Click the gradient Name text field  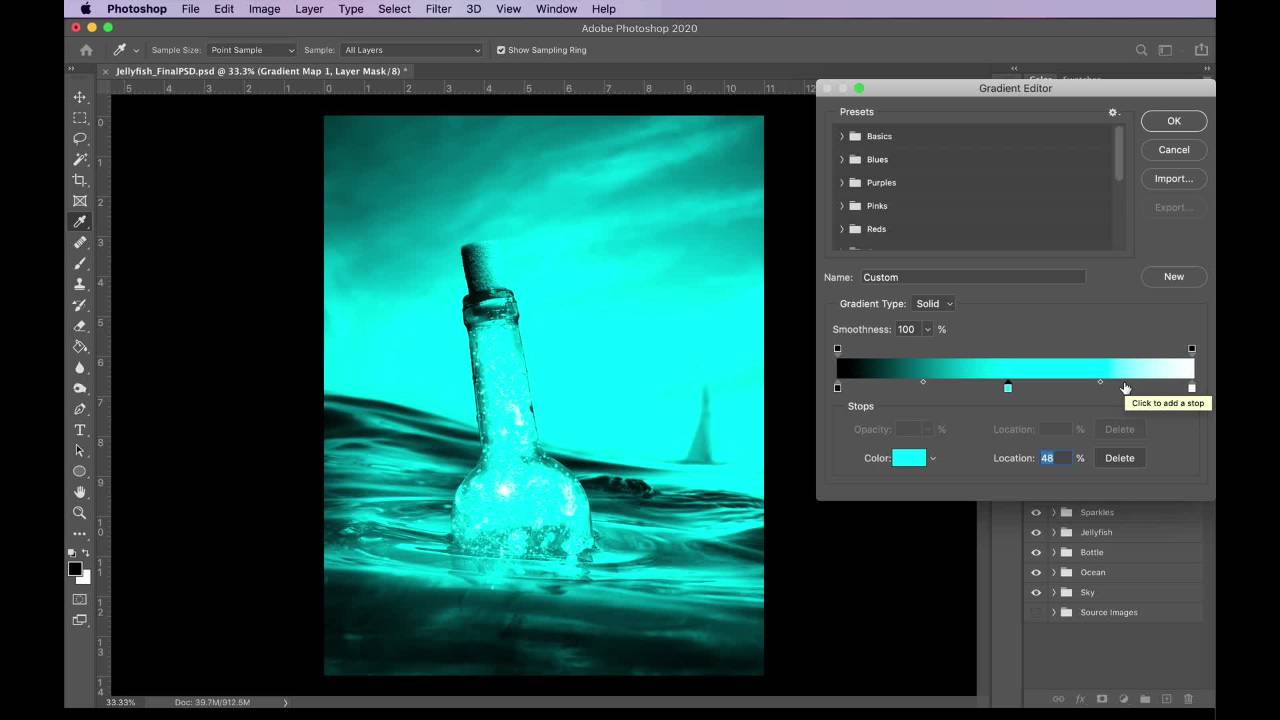972,277
